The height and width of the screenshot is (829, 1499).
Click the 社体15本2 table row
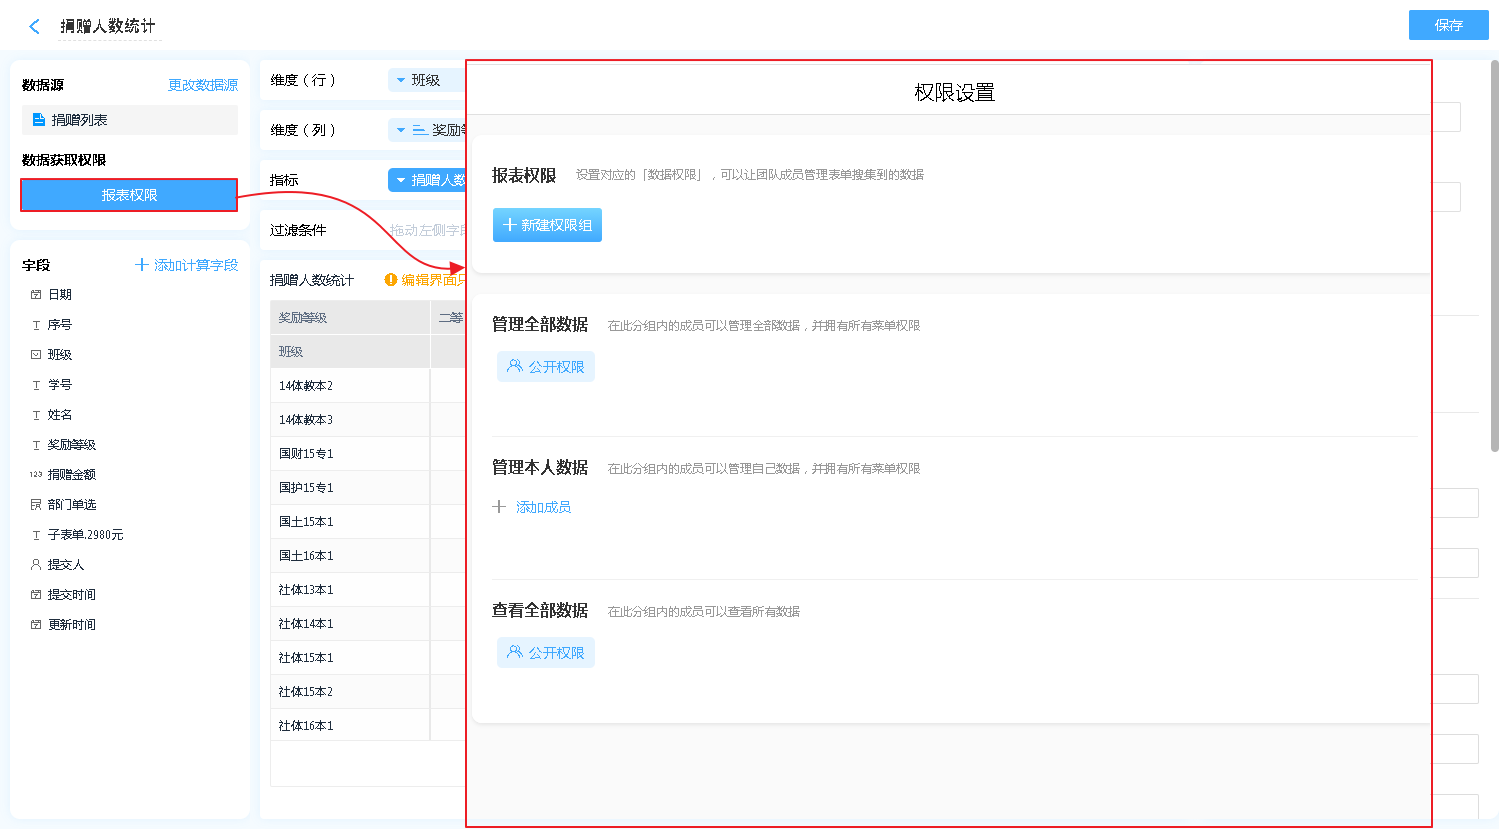[x=350, y=692]
